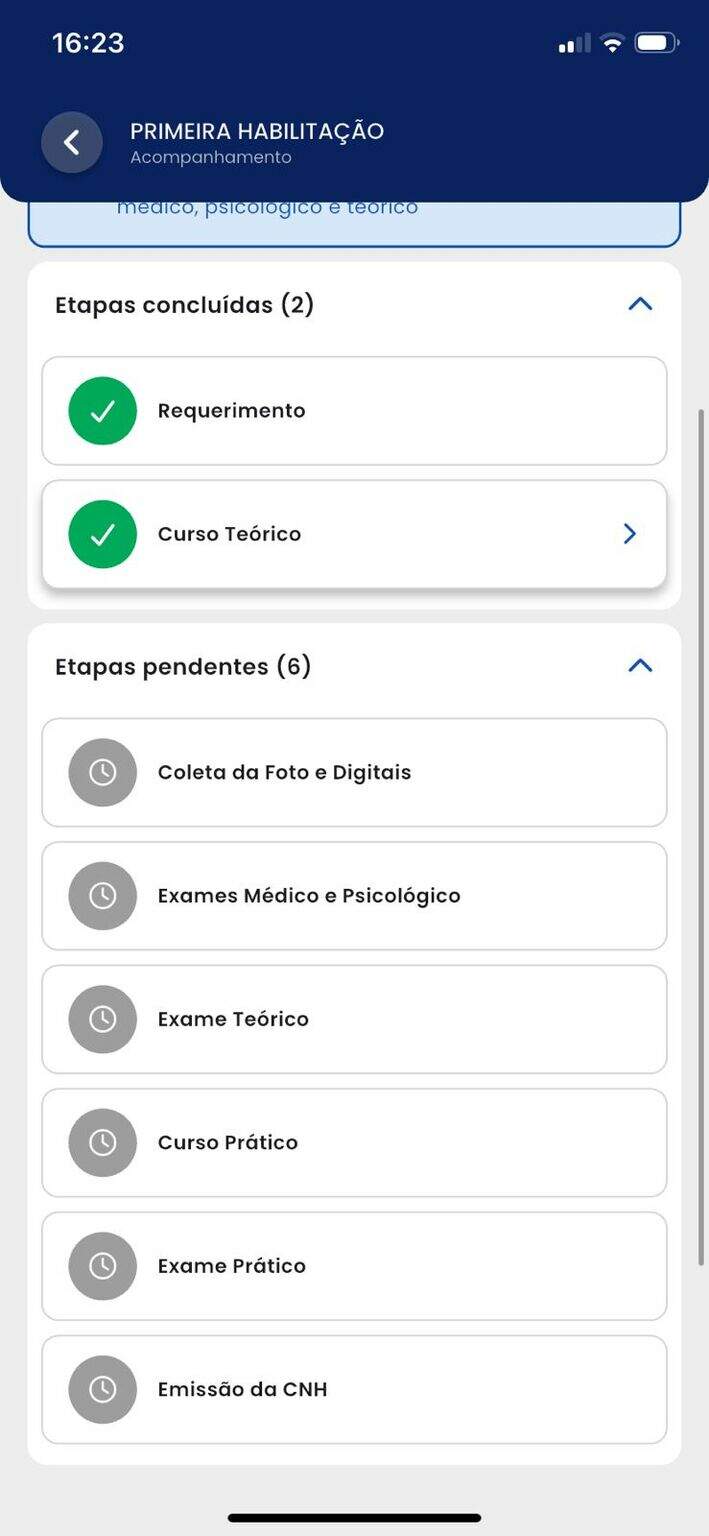Click the Etapas pendentes (6) header text
Image resolution: width=709 pixels, height=1536 pixels.
183,666
